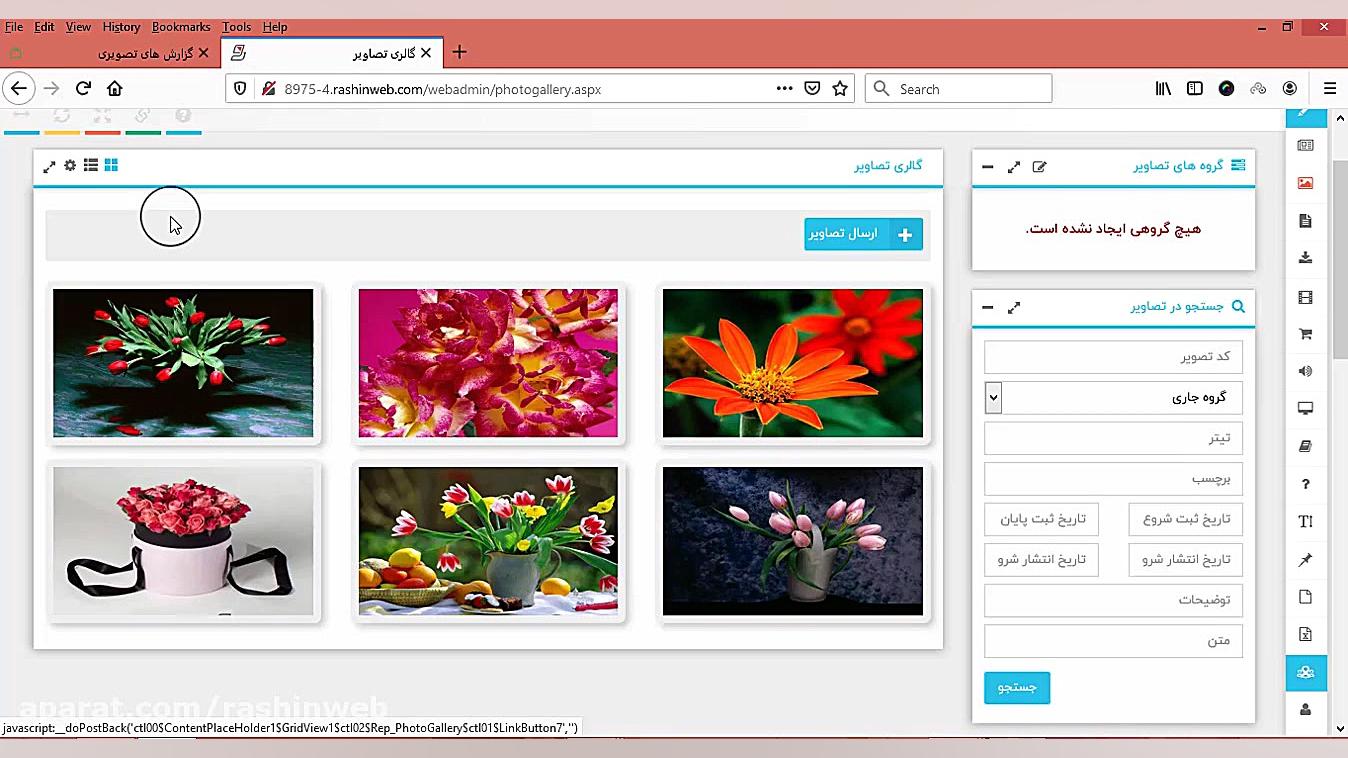Viewport: 1348px width, 758px height.
Task: Click the جستجو search button
Action: 1017,688
